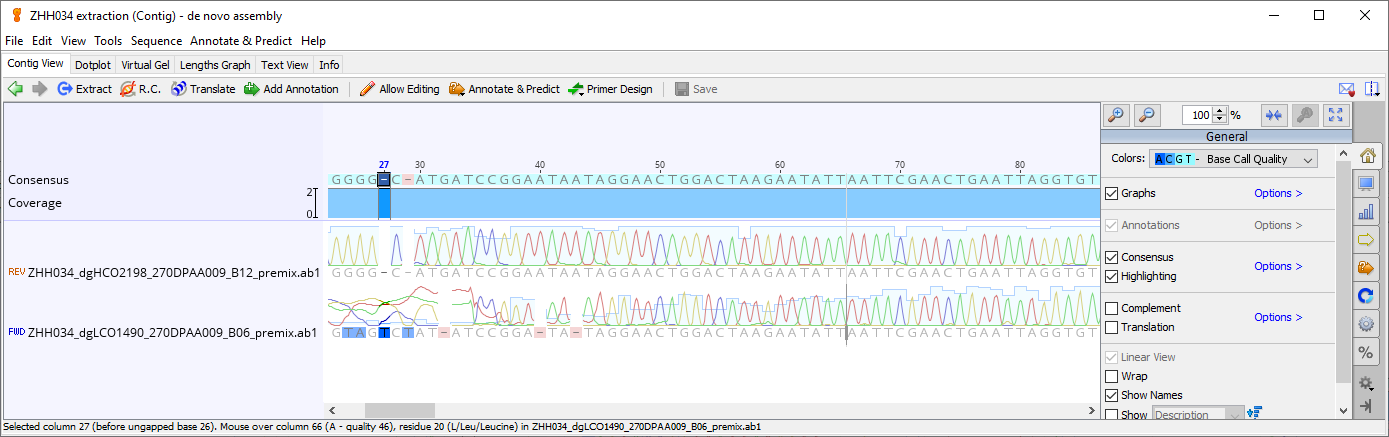This screenshot has width=1389, height=437.
Task: Toggle the Linear View checkbox
Action: click(x=1112, y=357)
